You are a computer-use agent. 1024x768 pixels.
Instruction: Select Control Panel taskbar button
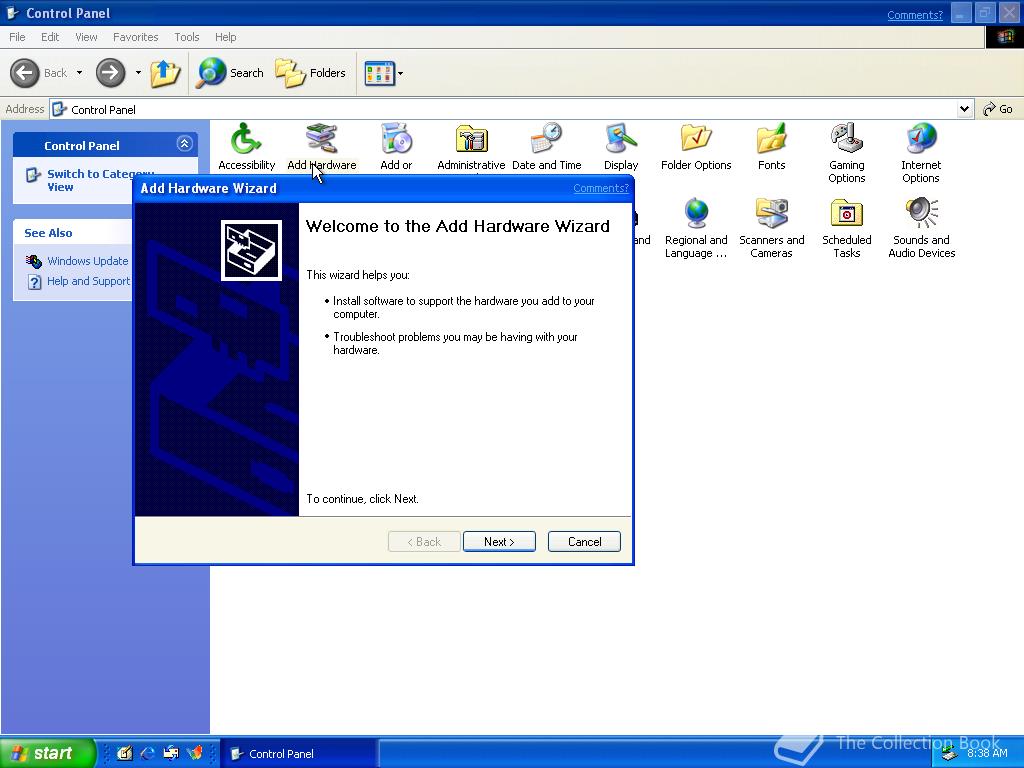point(298,754)
